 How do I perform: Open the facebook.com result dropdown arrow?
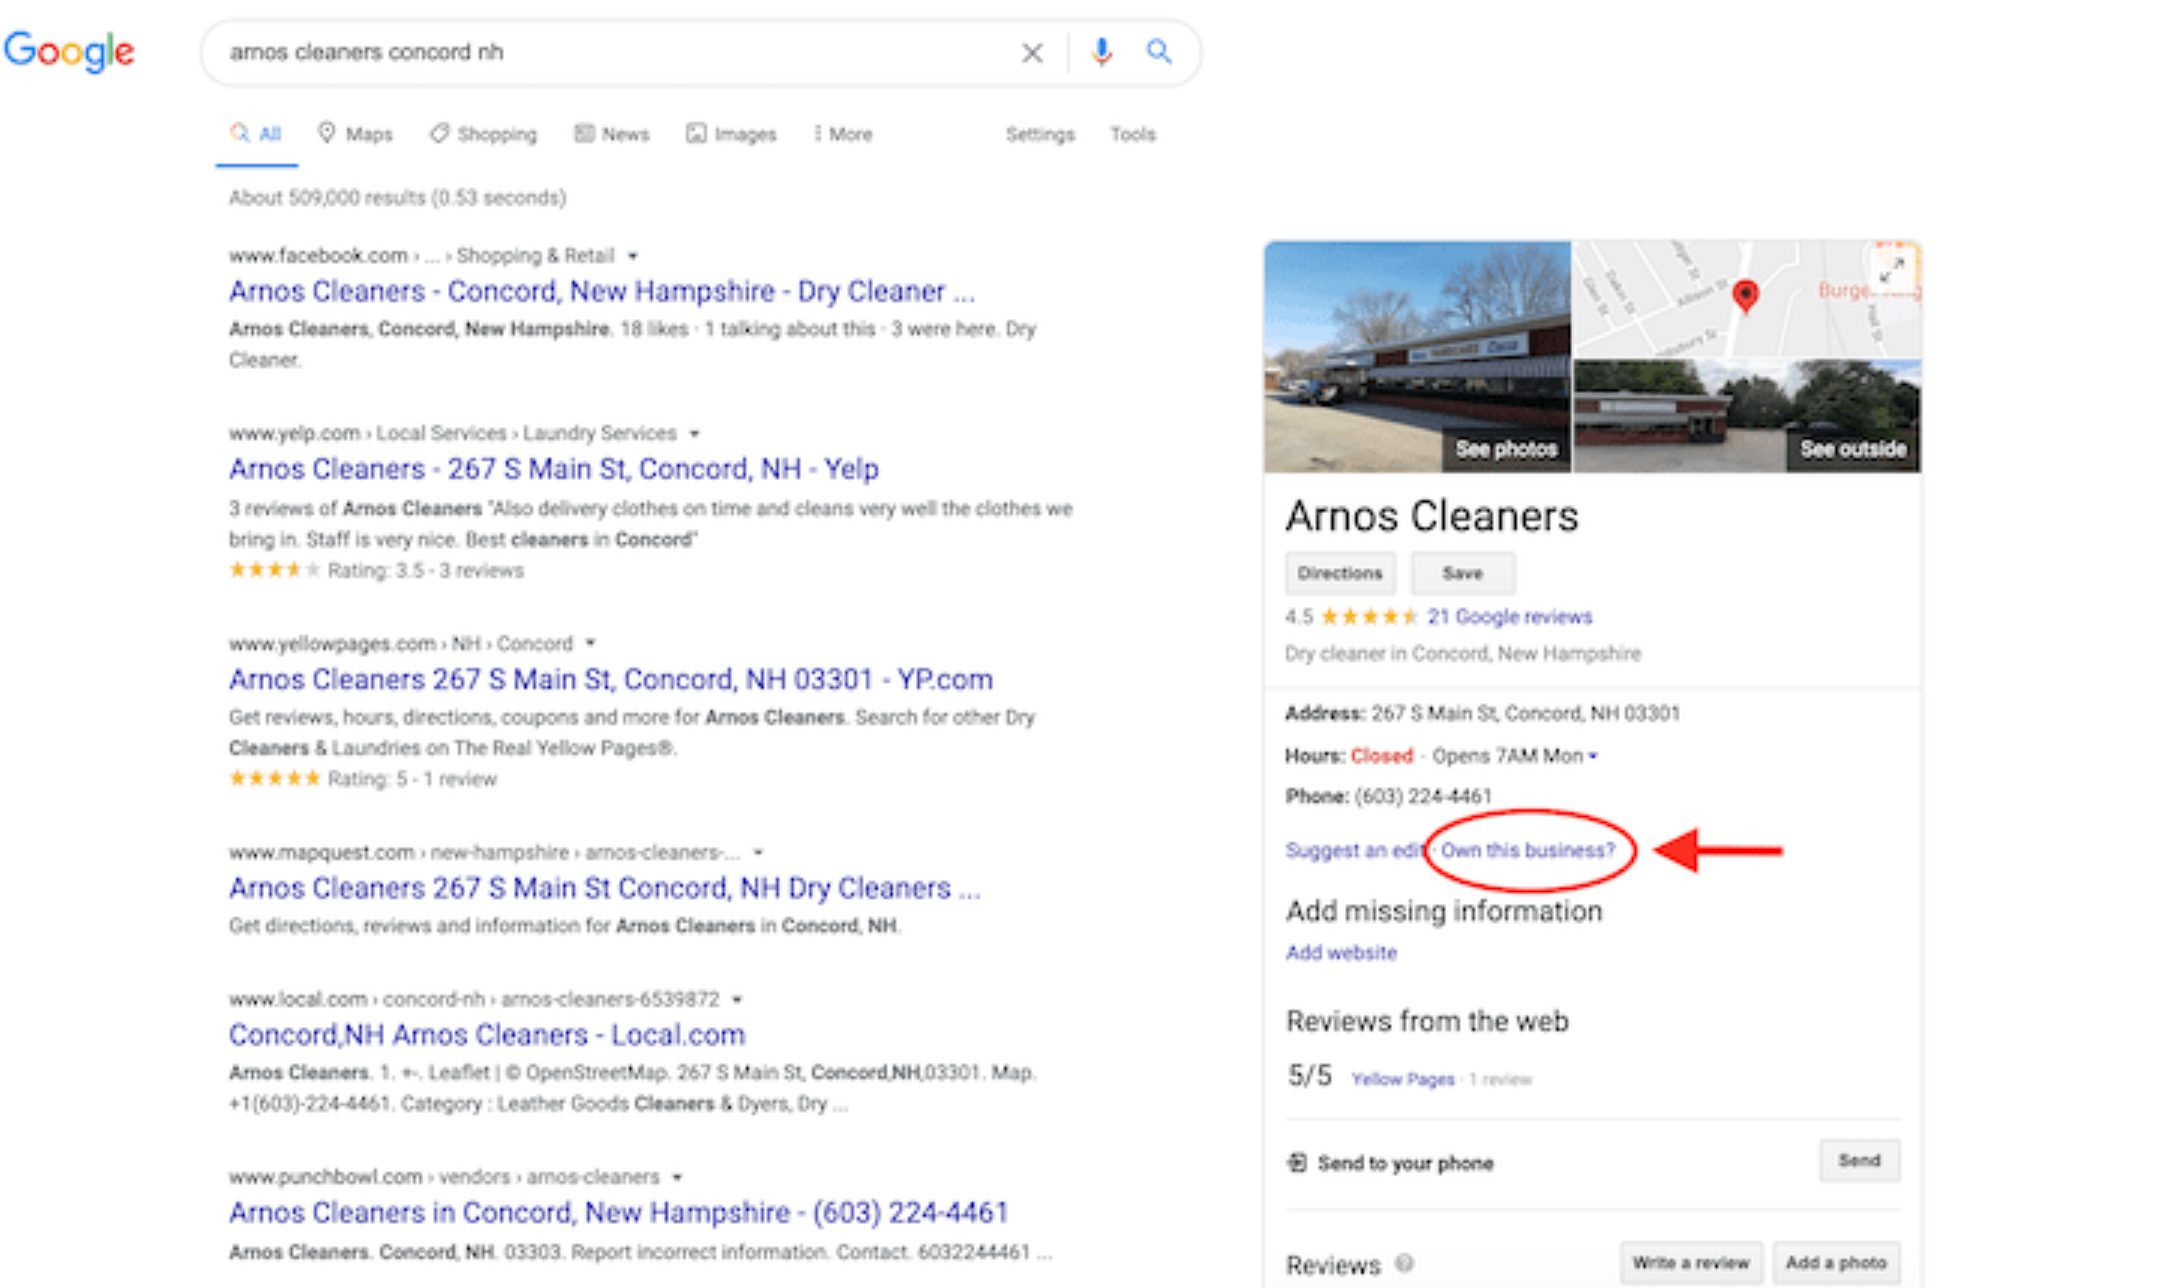[x=632, y=256]
